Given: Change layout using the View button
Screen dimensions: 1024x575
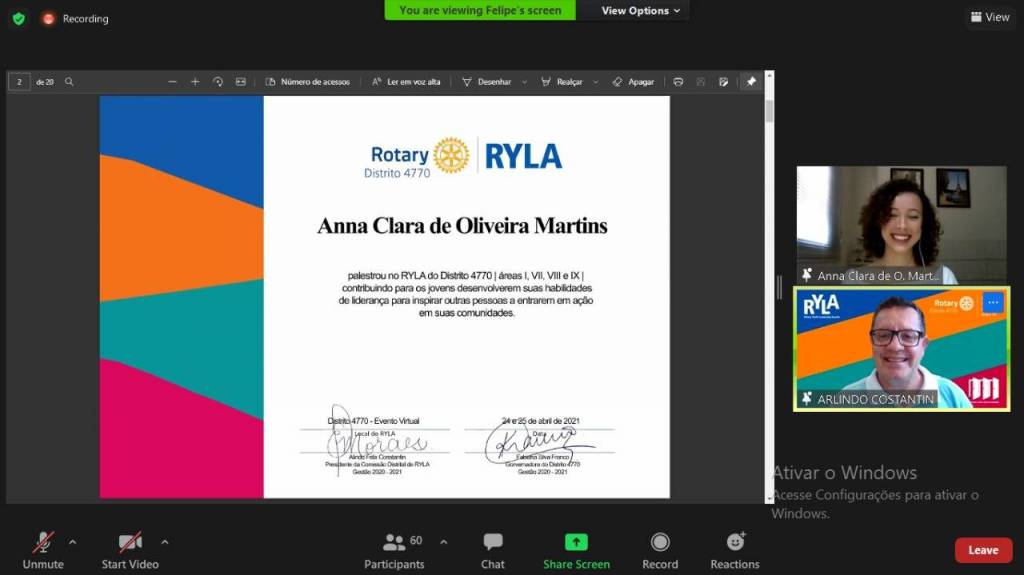Looking at the screenshot, I should pos(989,17).
